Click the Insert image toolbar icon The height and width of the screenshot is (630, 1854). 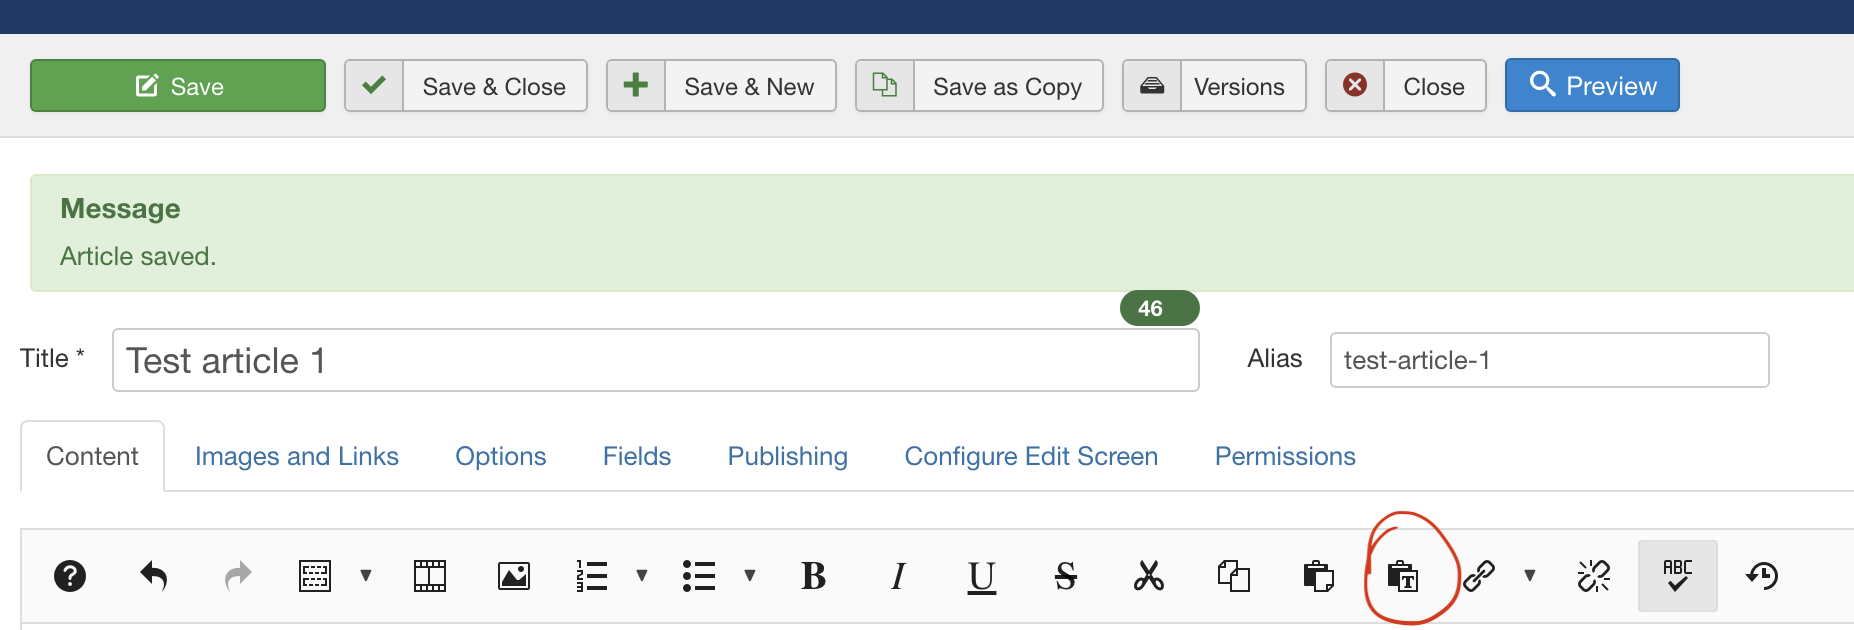pyautogui.click(x=514, y=576)
